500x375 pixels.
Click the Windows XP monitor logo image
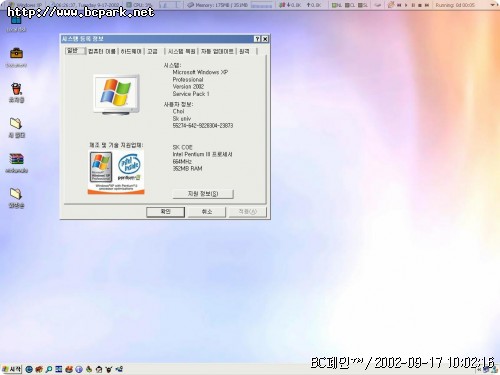point(116,94)
